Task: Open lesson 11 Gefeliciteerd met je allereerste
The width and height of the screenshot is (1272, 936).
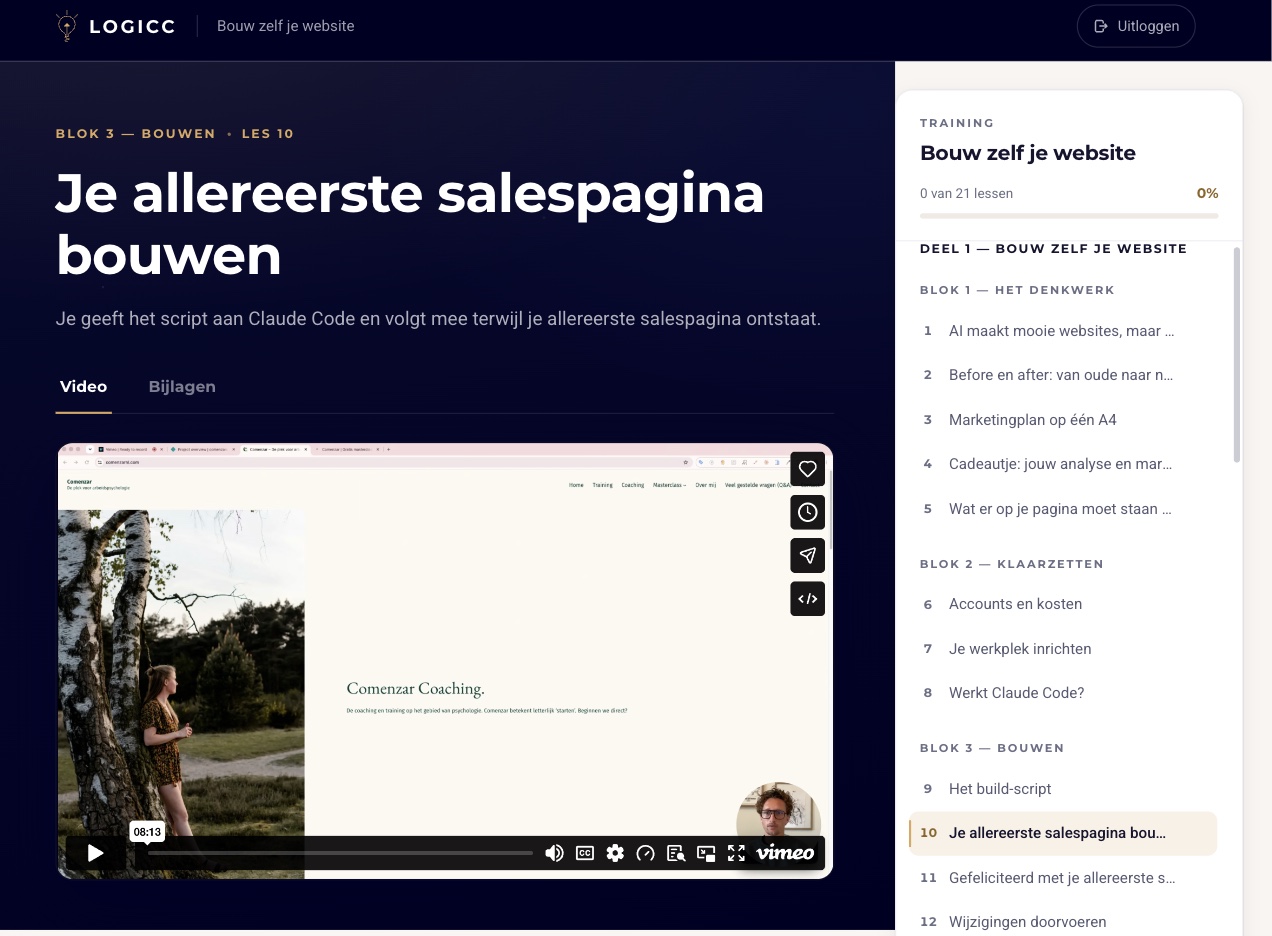Action: tap(1063, 878)
